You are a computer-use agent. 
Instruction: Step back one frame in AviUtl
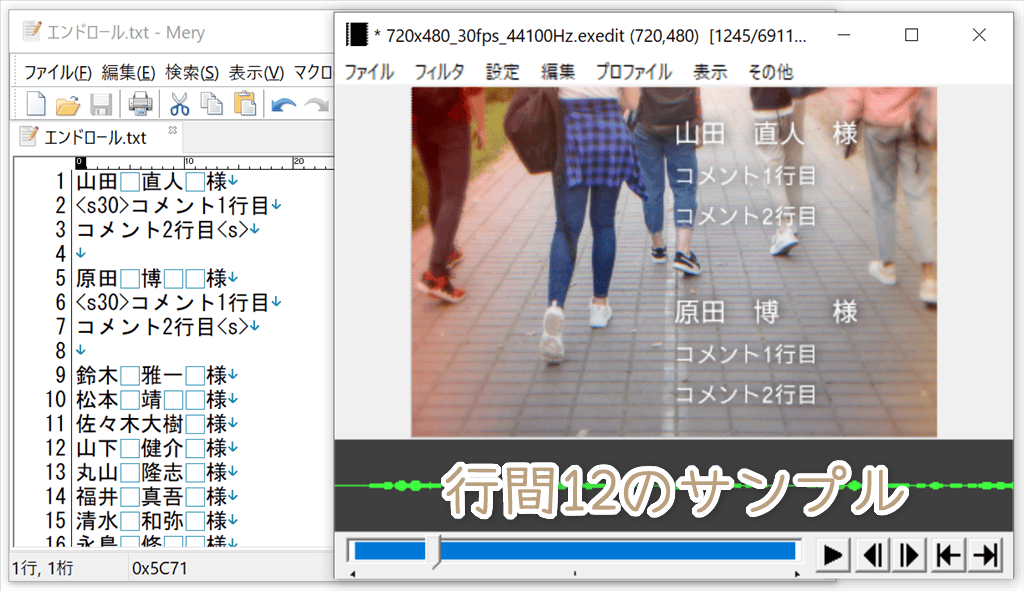(x=871, y=554)
